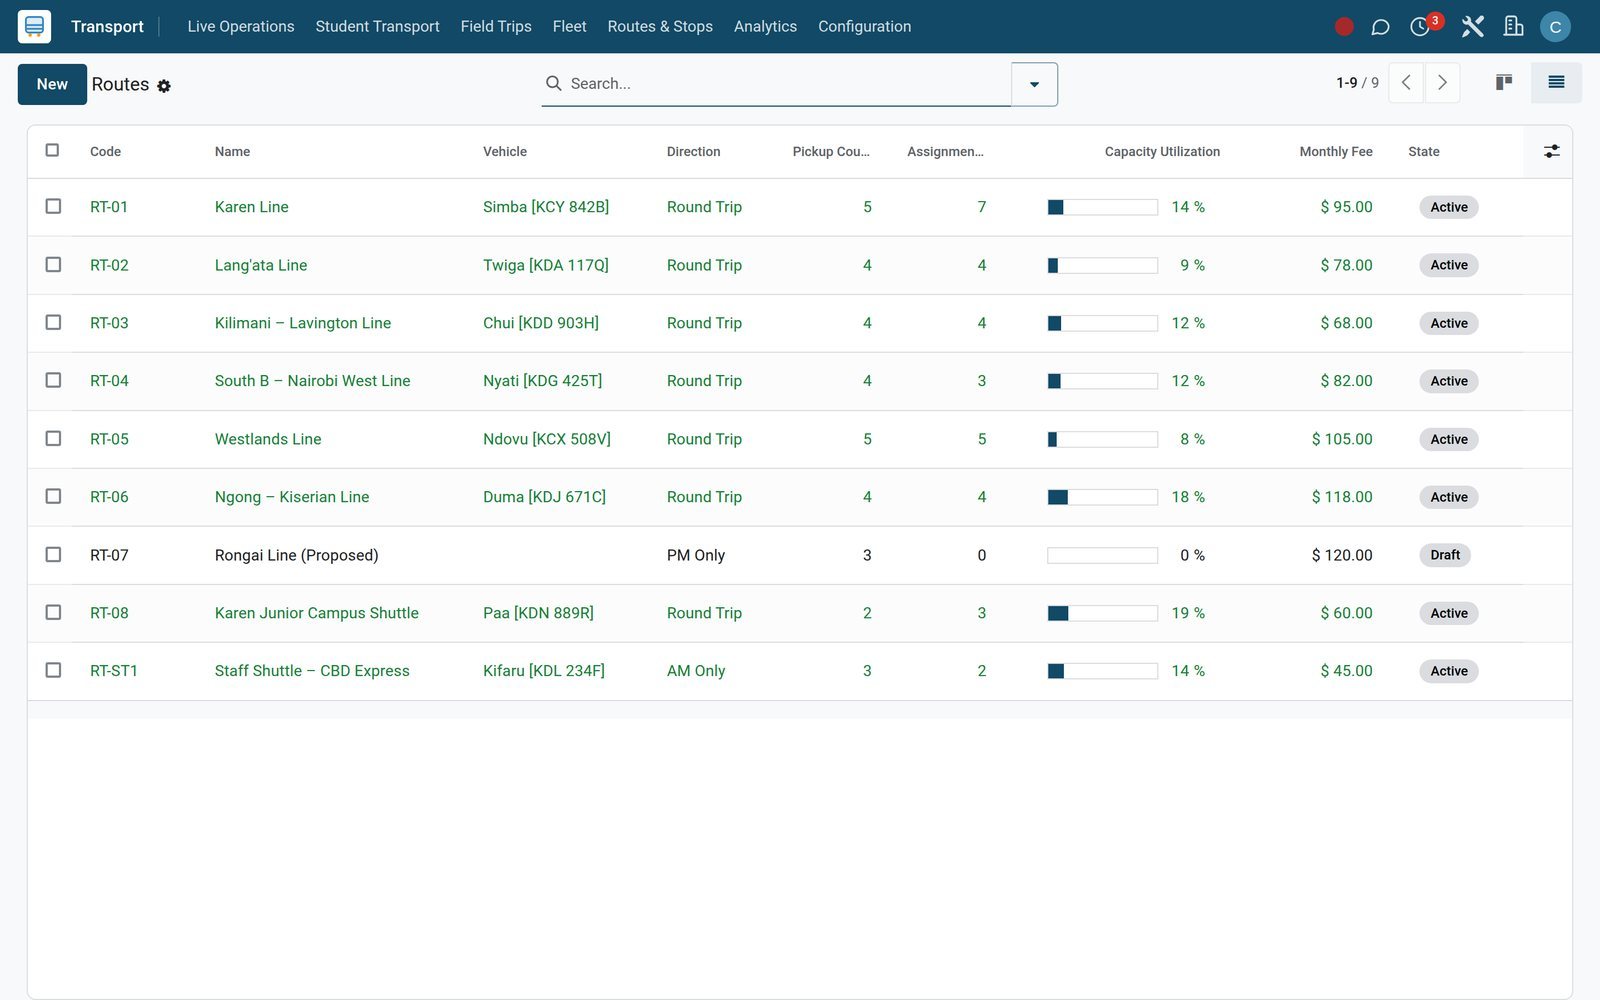The image size is (1600, 1000).
Task: Open the activities clock icon
Action: coord(1420,27)
